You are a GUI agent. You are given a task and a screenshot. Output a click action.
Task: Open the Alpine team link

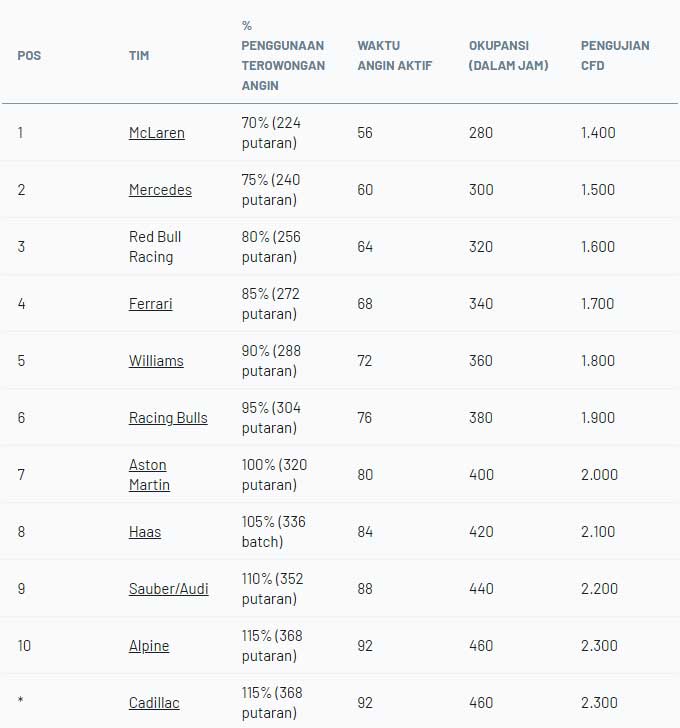(149, 646)
